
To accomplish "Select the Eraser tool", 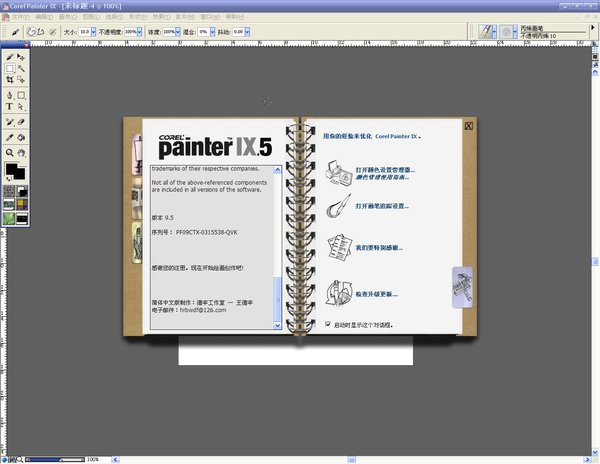I will click(x=21, y=122).
